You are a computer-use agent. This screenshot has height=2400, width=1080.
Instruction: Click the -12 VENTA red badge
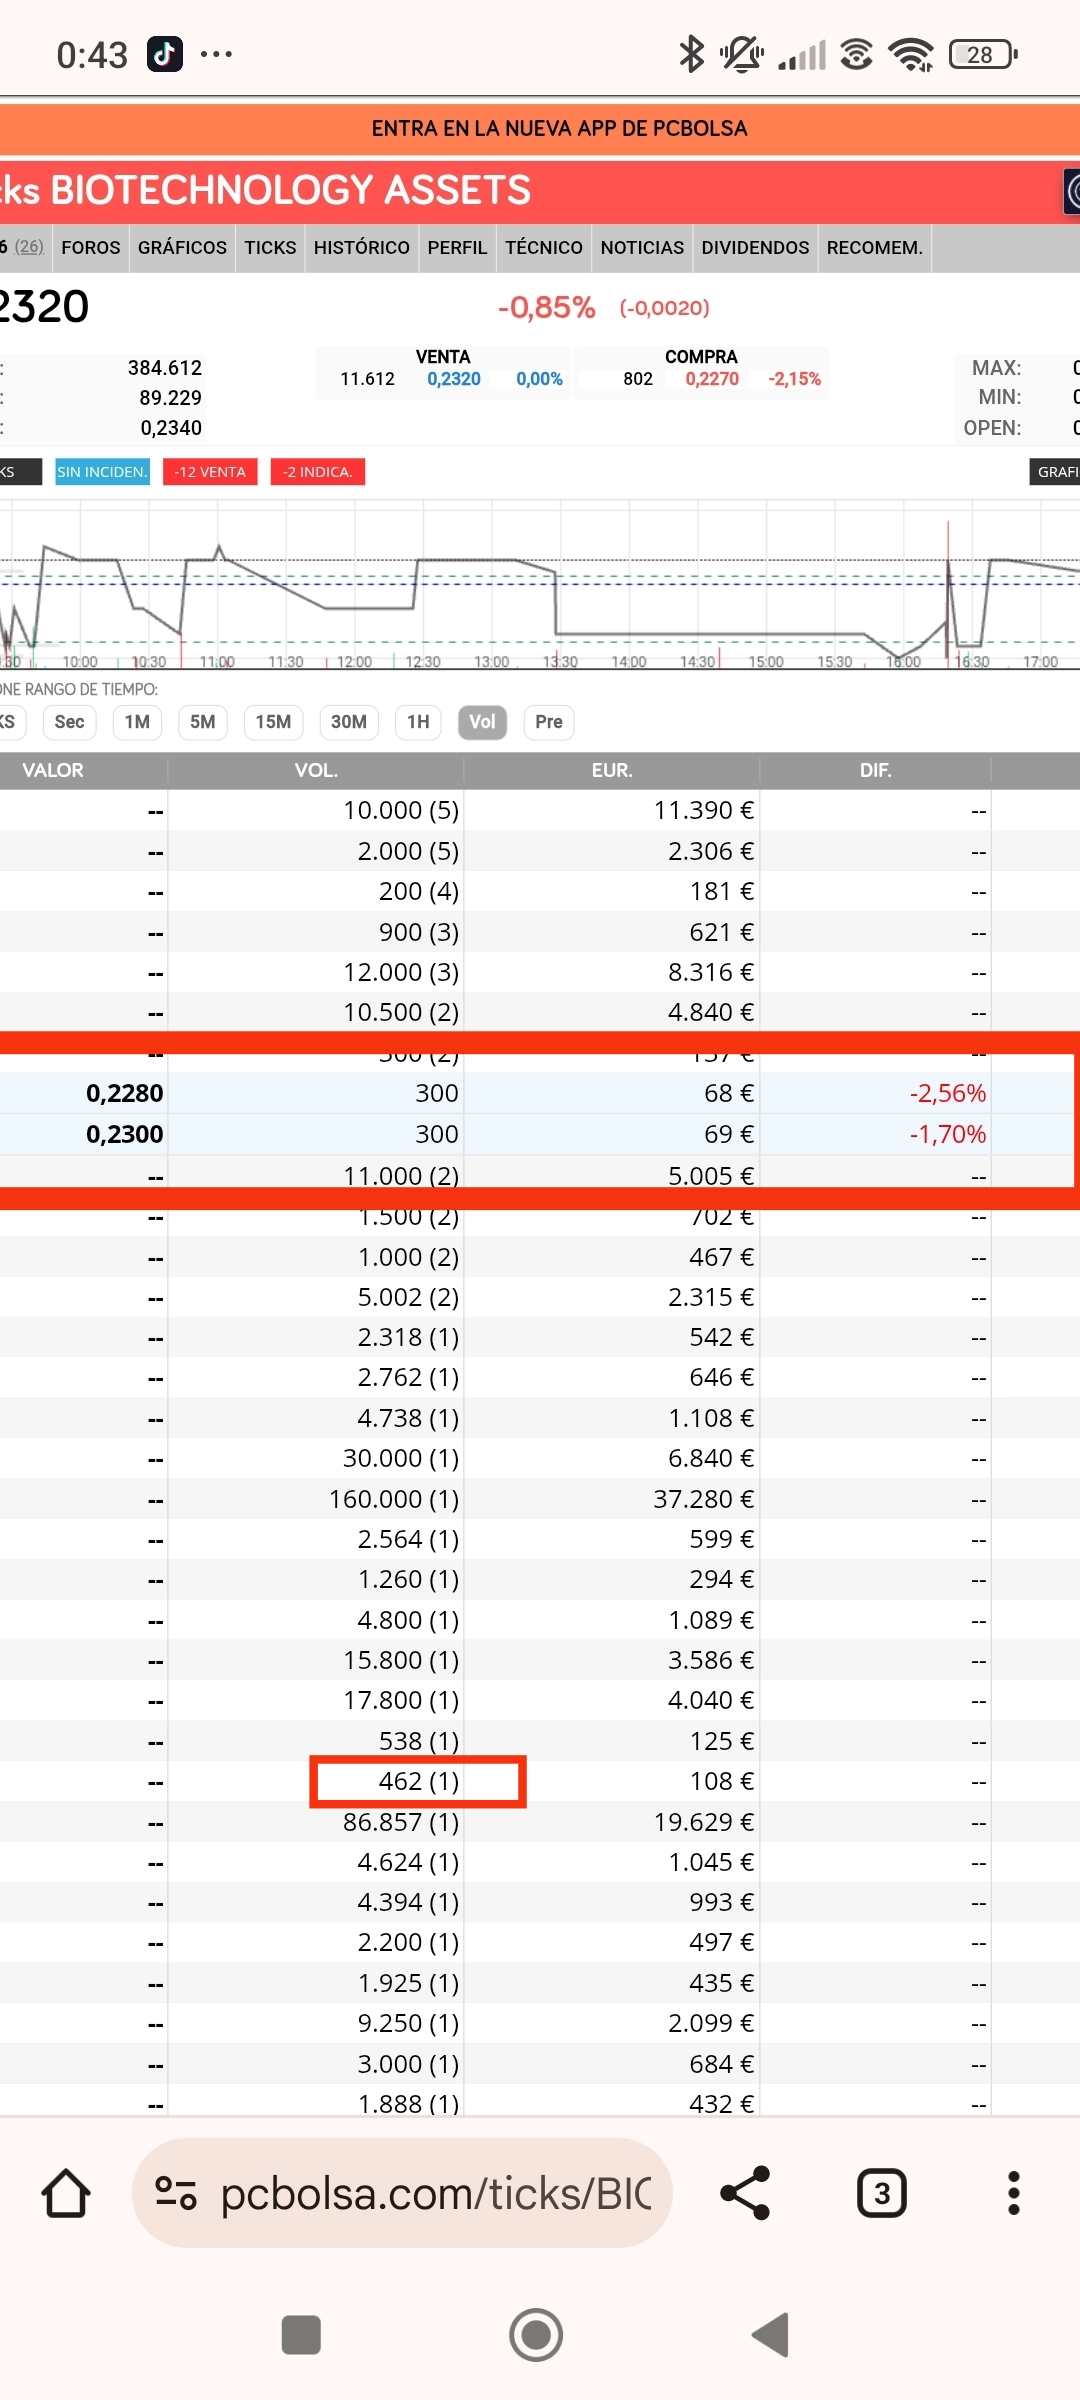coord(210,472)
